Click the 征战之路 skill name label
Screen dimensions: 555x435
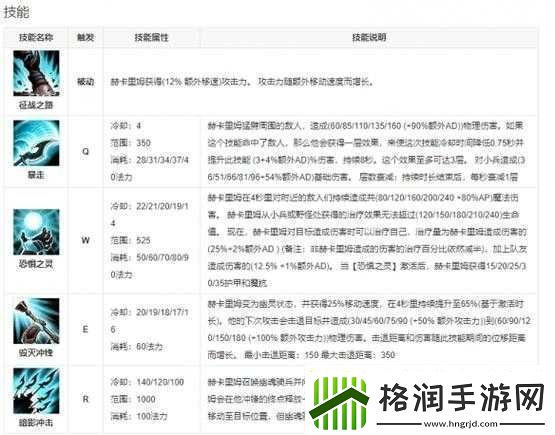pyautogui.click(x=36, y=105)
